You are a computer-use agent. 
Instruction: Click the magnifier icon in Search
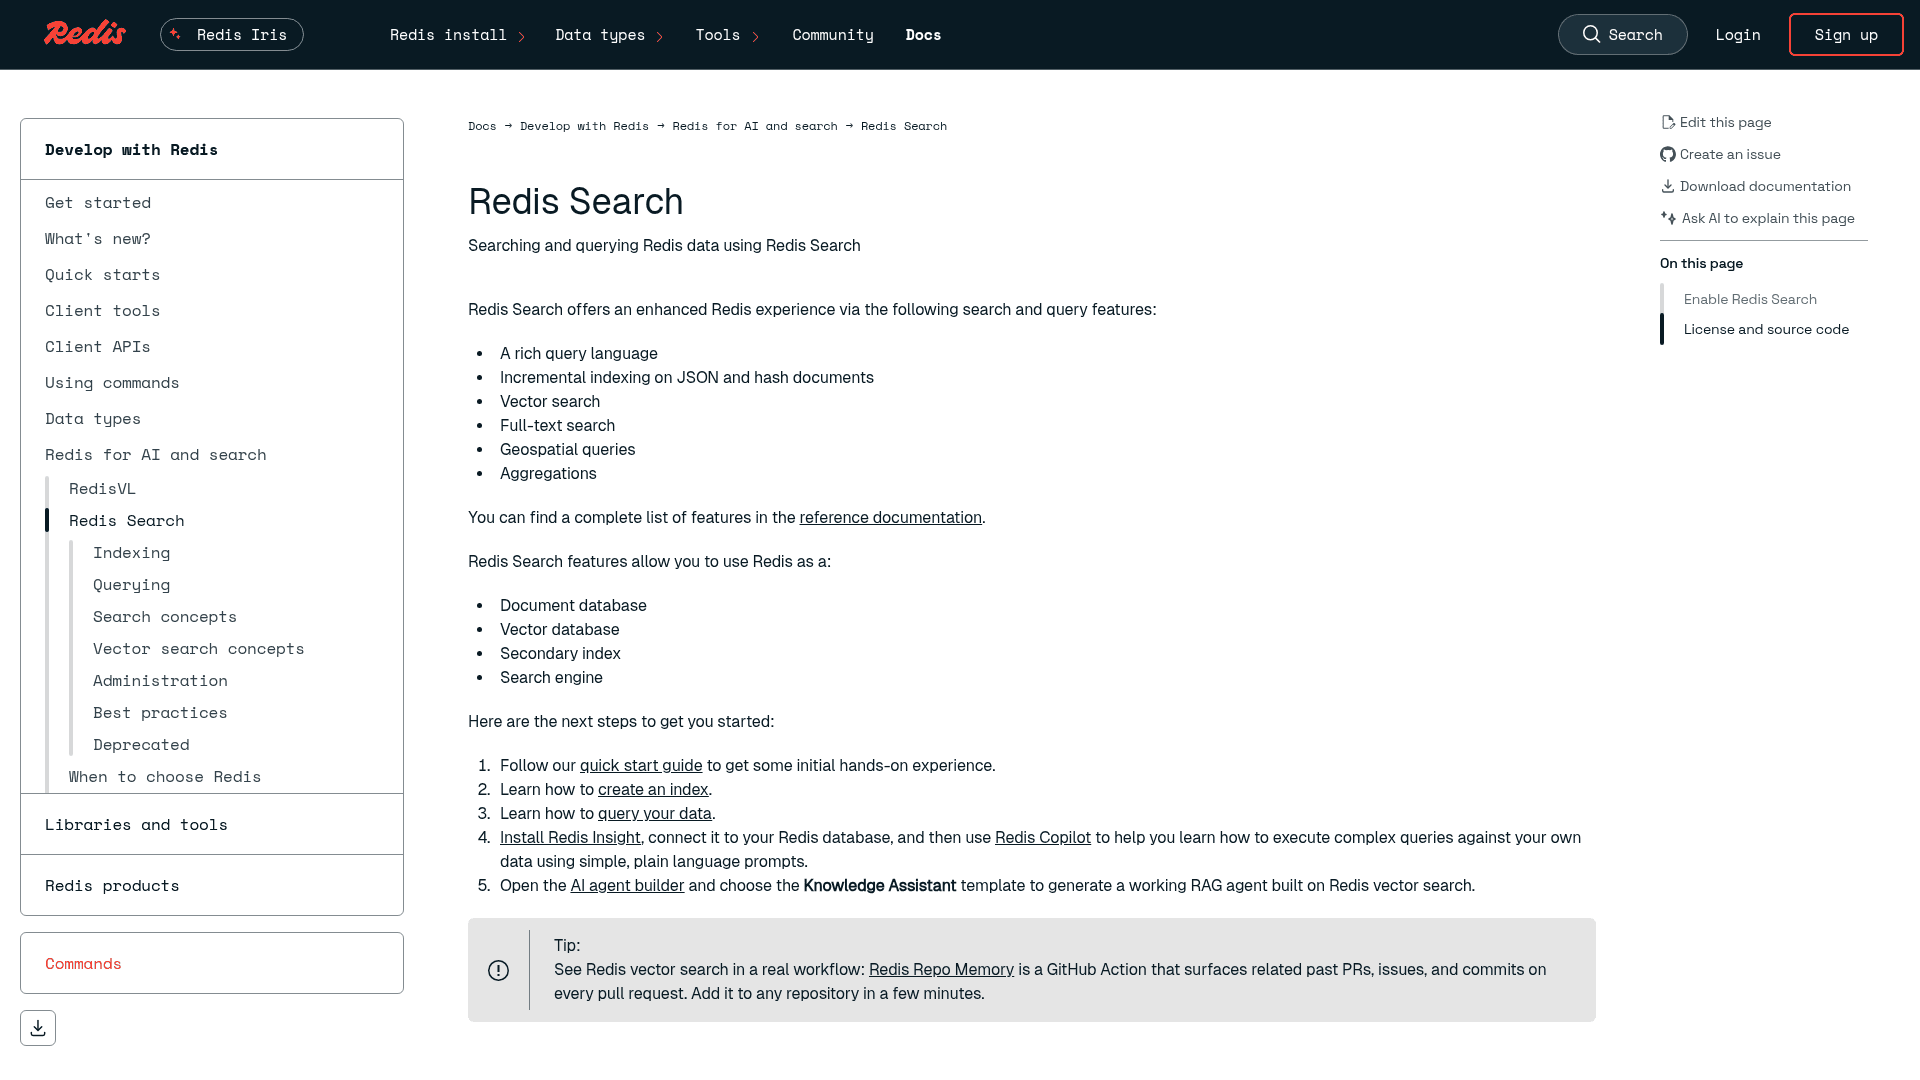coord(1591,34)
